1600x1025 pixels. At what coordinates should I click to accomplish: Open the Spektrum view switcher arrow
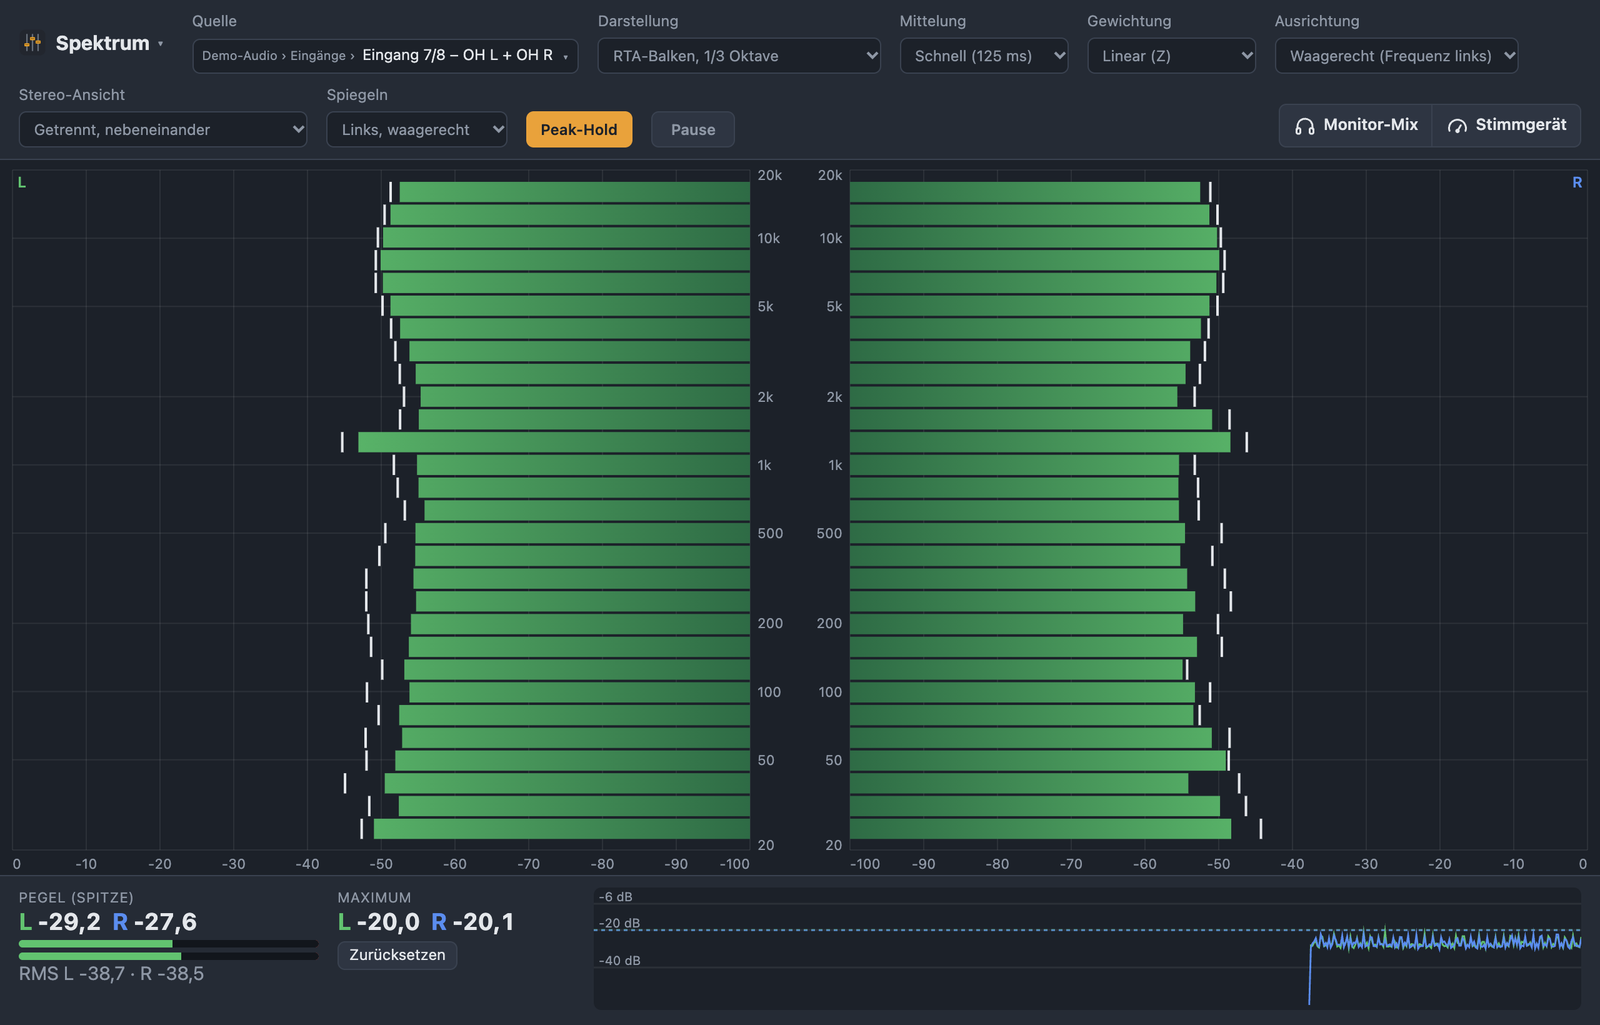coord(160,44)
